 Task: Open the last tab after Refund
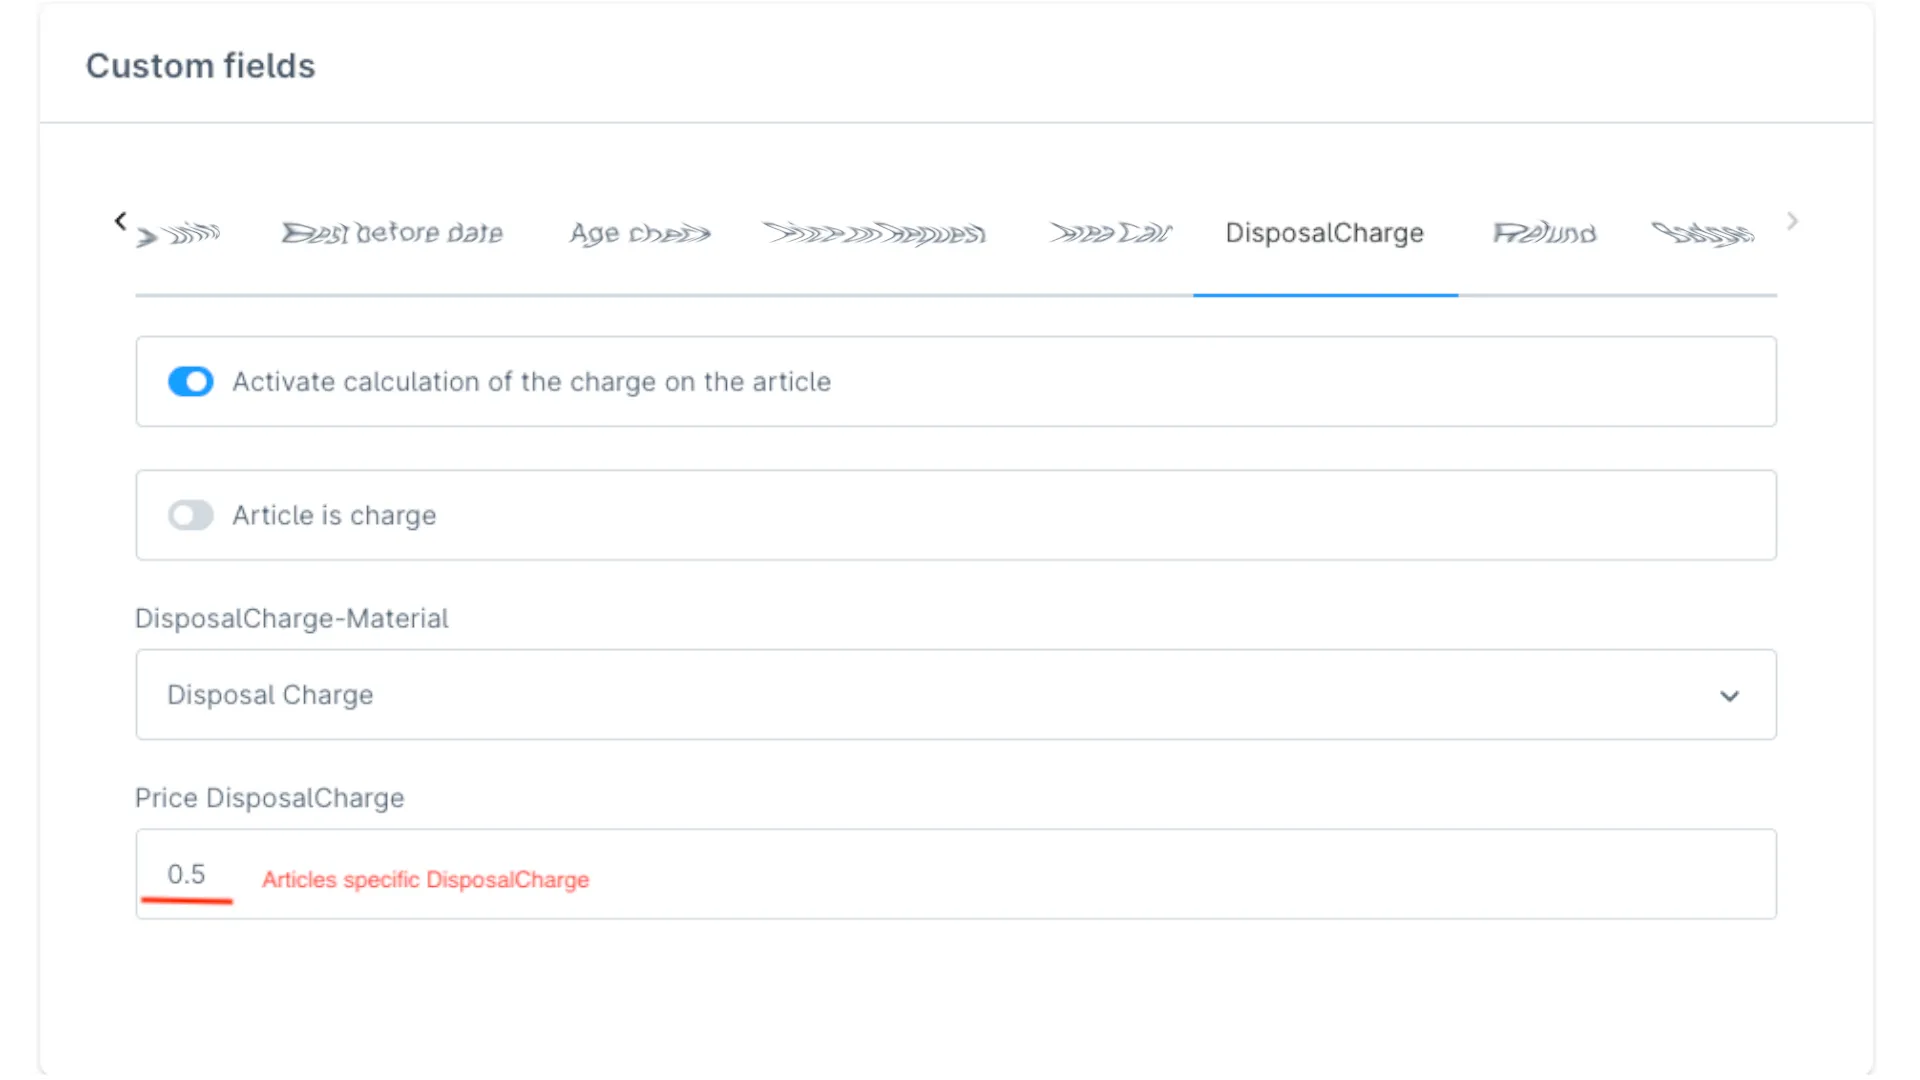coord(1701,233)
